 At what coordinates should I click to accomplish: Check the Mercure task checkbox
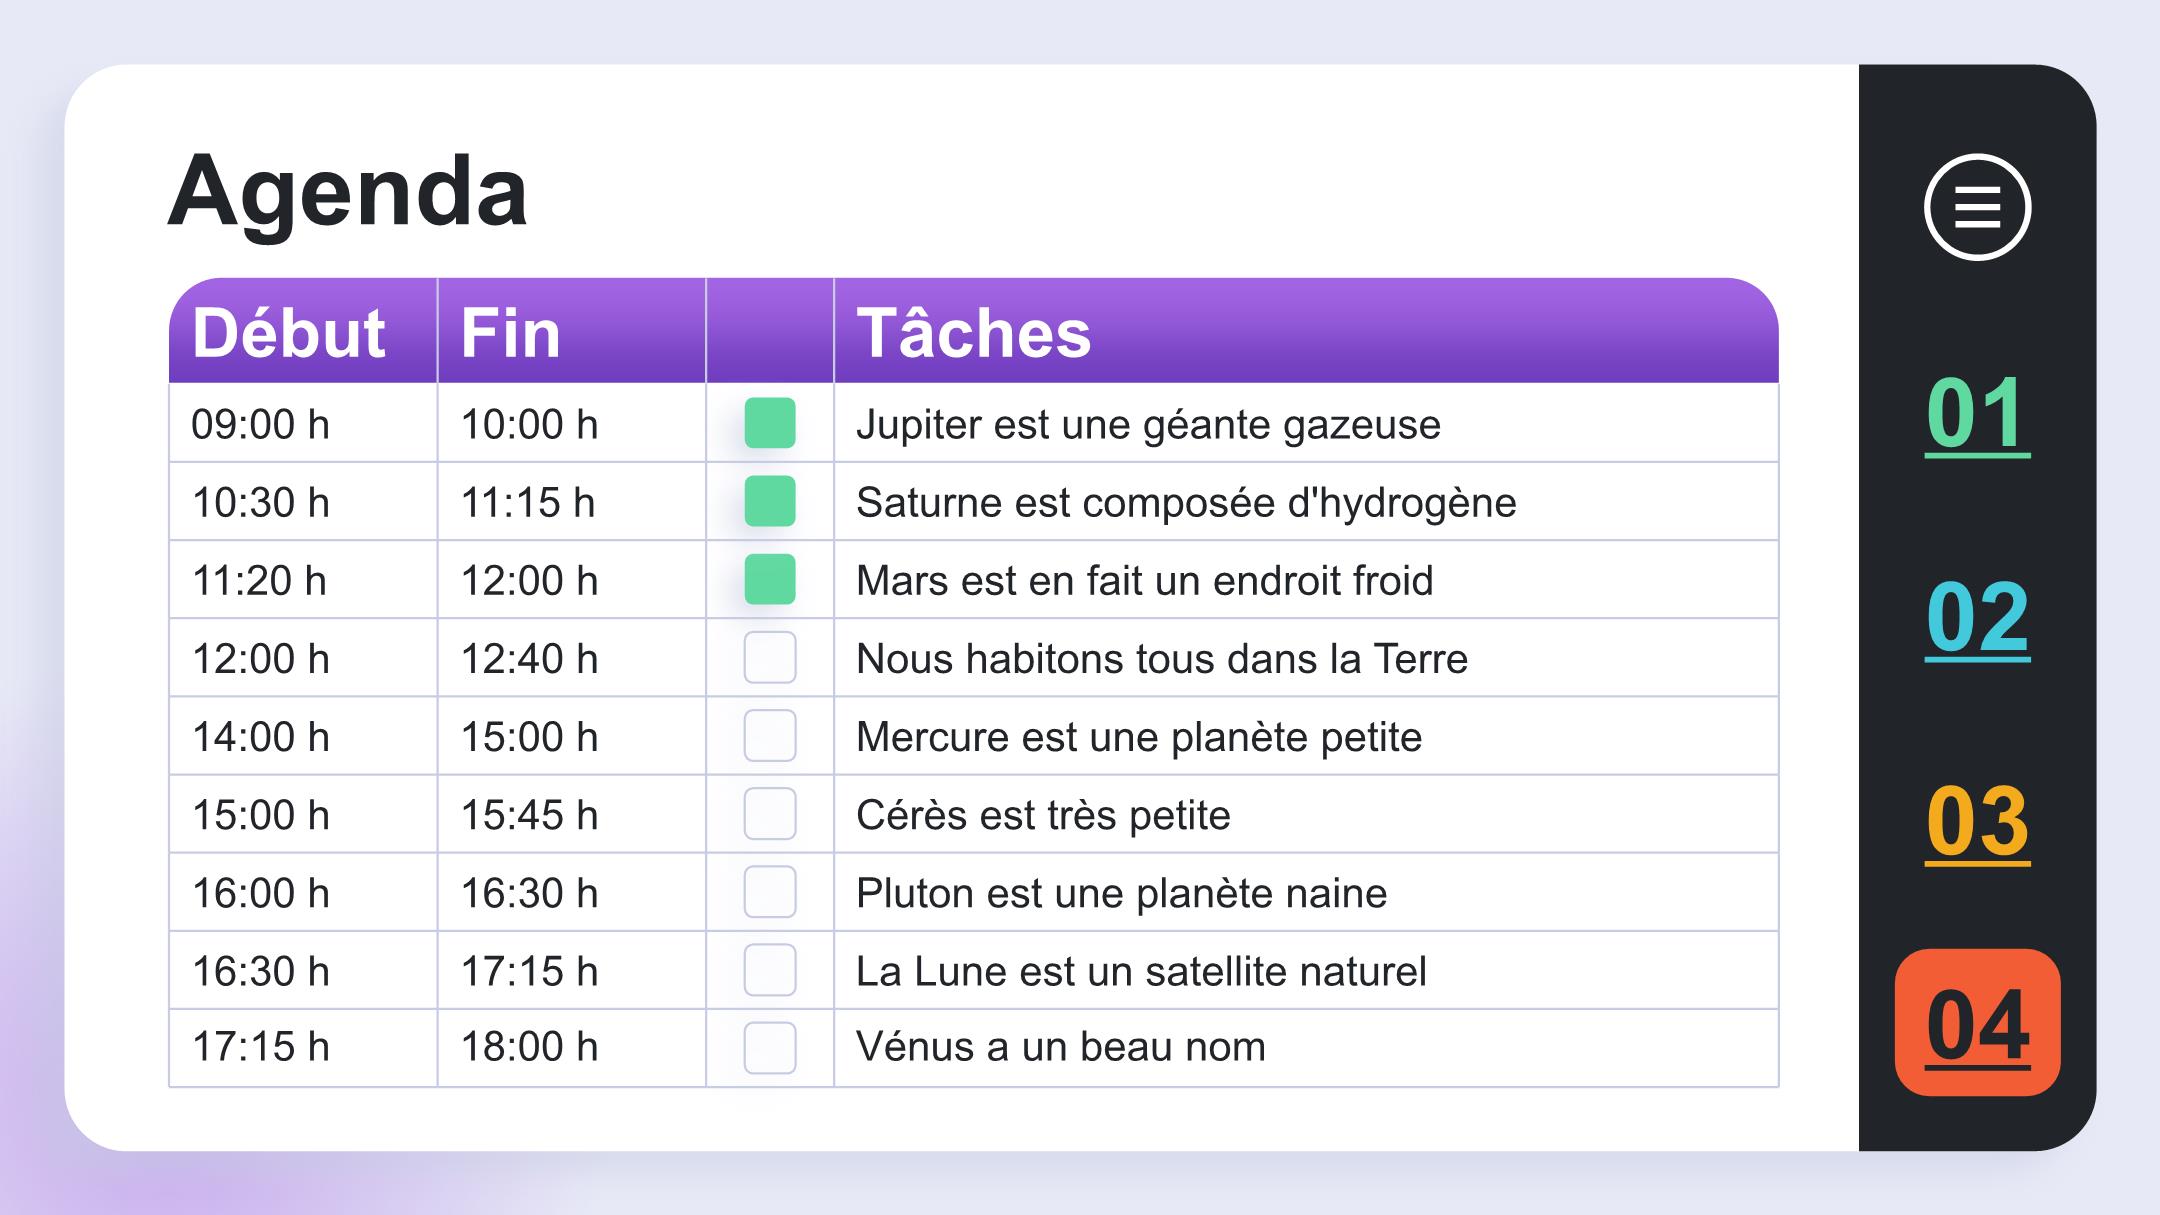(770, 735)
